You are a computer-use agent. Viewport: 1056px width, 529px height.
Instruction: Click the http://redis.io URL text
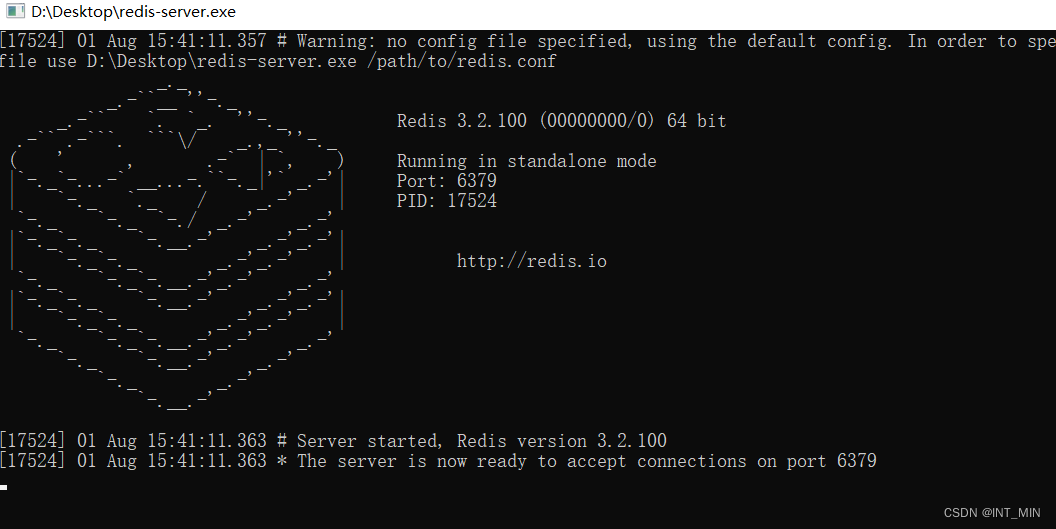(x=531, y=261)
